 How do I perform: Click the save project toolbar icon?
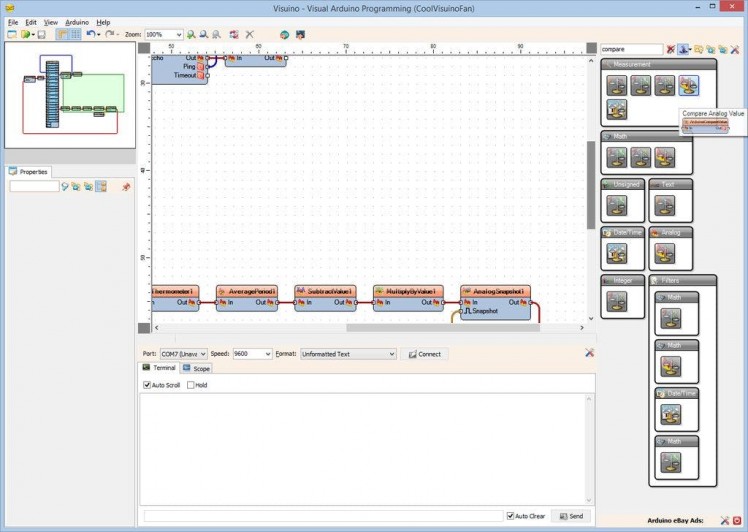point(41,34)
